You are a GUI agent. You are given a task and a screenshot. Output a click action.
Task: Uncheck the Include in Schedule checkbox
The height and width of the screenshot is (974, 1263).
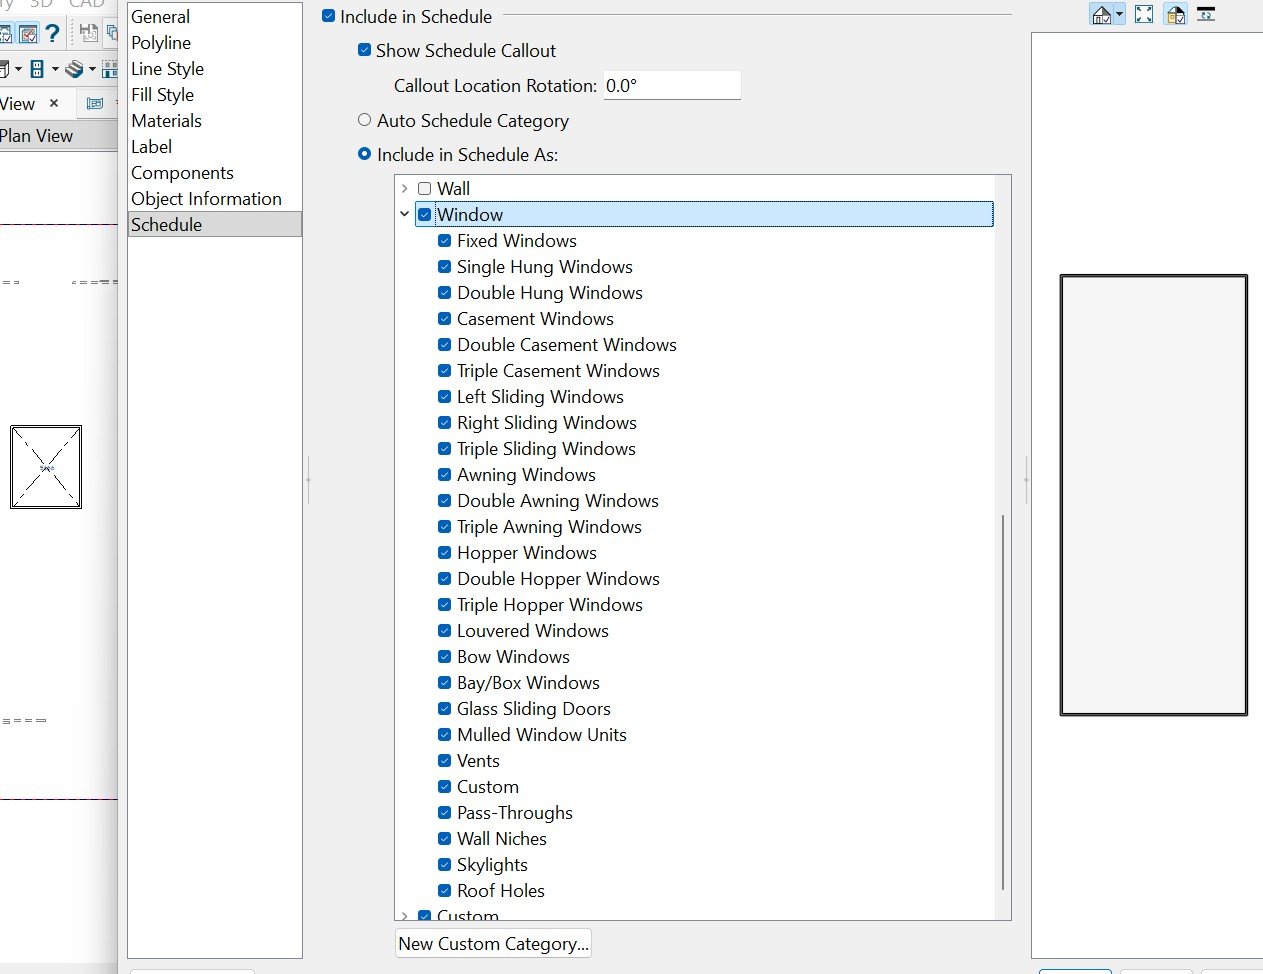tap(328, 16)
